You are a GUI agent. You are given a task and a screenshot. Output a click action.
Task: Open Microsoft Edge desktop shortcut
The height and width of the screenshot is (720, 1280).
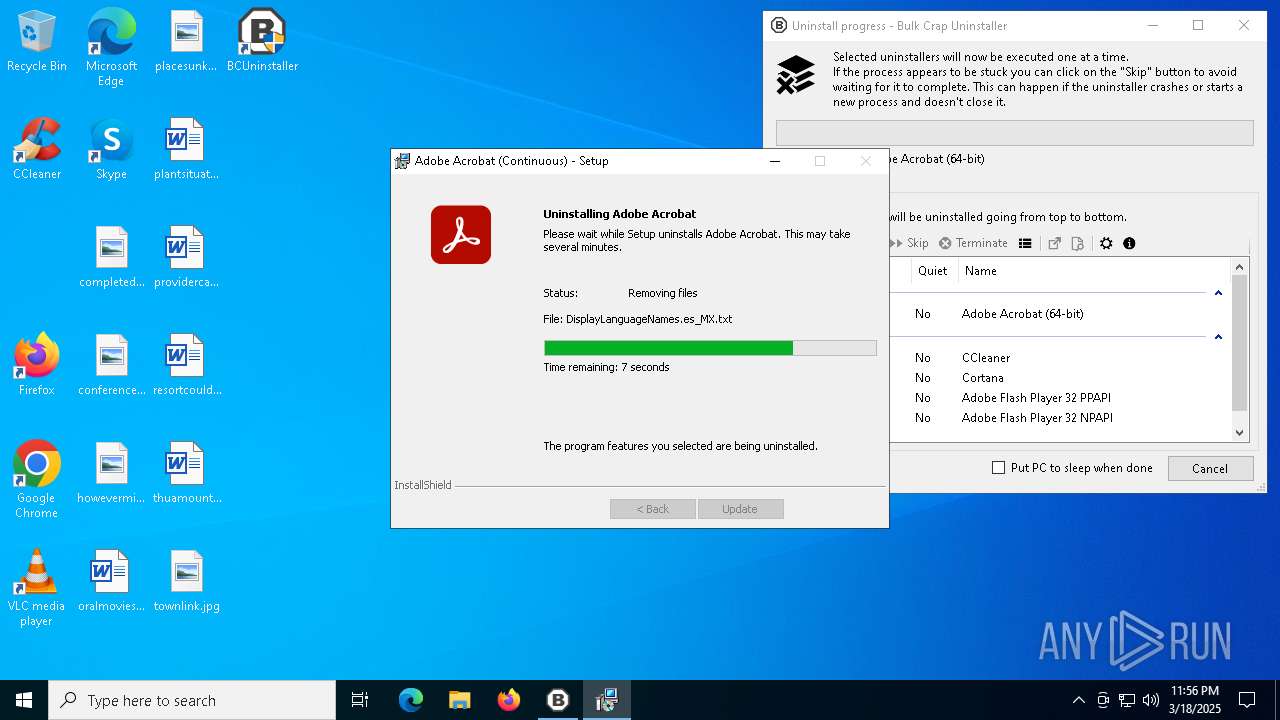tap(111, 47)
